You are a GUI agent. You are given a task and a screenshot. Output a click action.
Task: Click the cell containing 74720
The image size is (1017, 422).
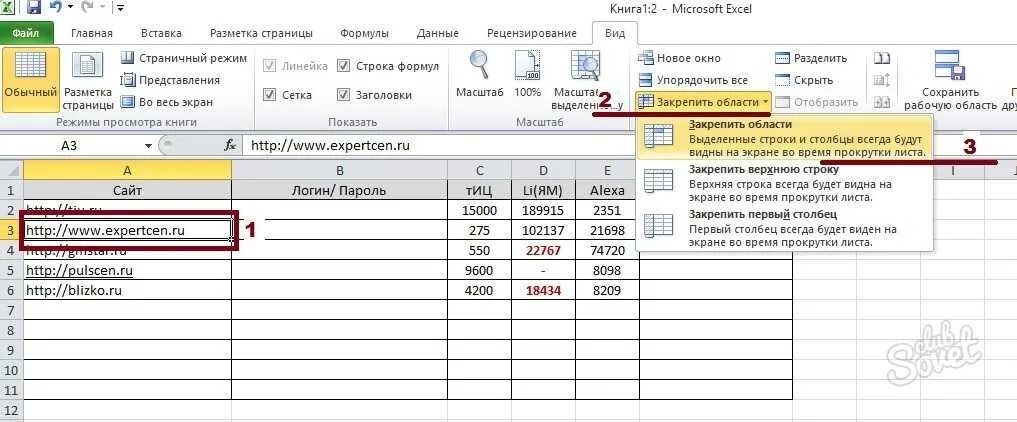(x=607, y=250)
